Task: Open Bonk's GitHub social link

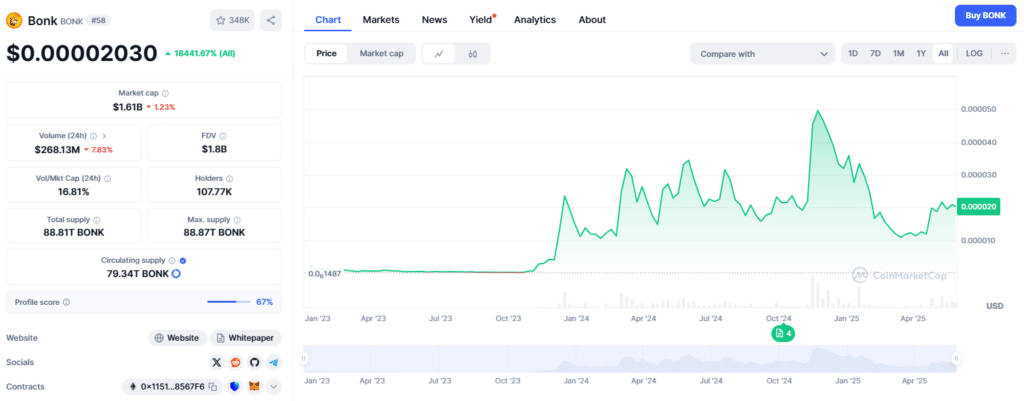Action: (255, 362)
